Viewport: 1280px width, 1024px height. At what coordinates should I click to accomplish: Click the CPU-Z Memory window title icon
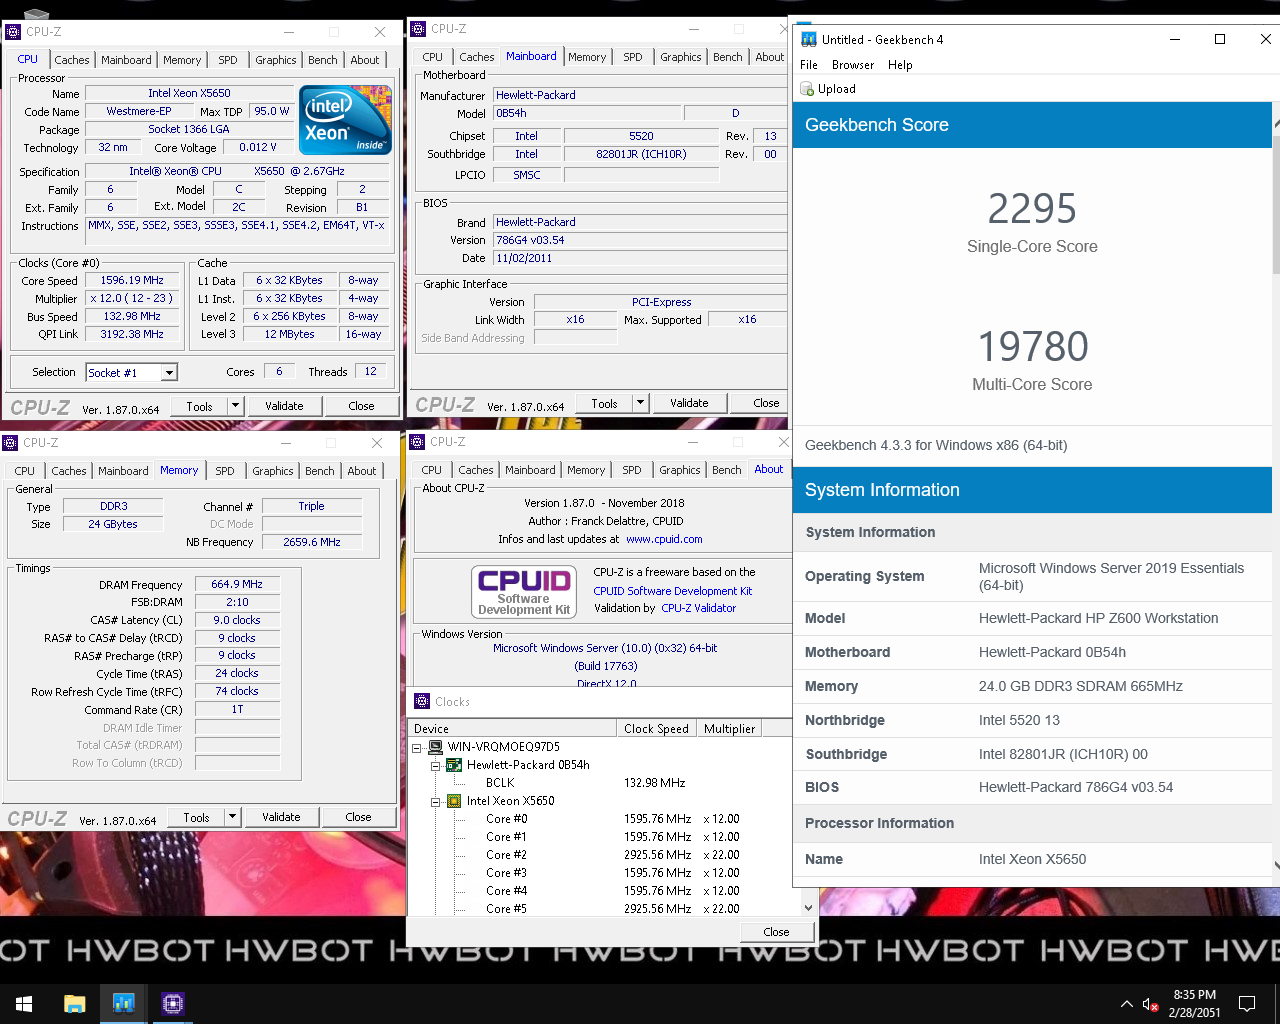point(11,443)
